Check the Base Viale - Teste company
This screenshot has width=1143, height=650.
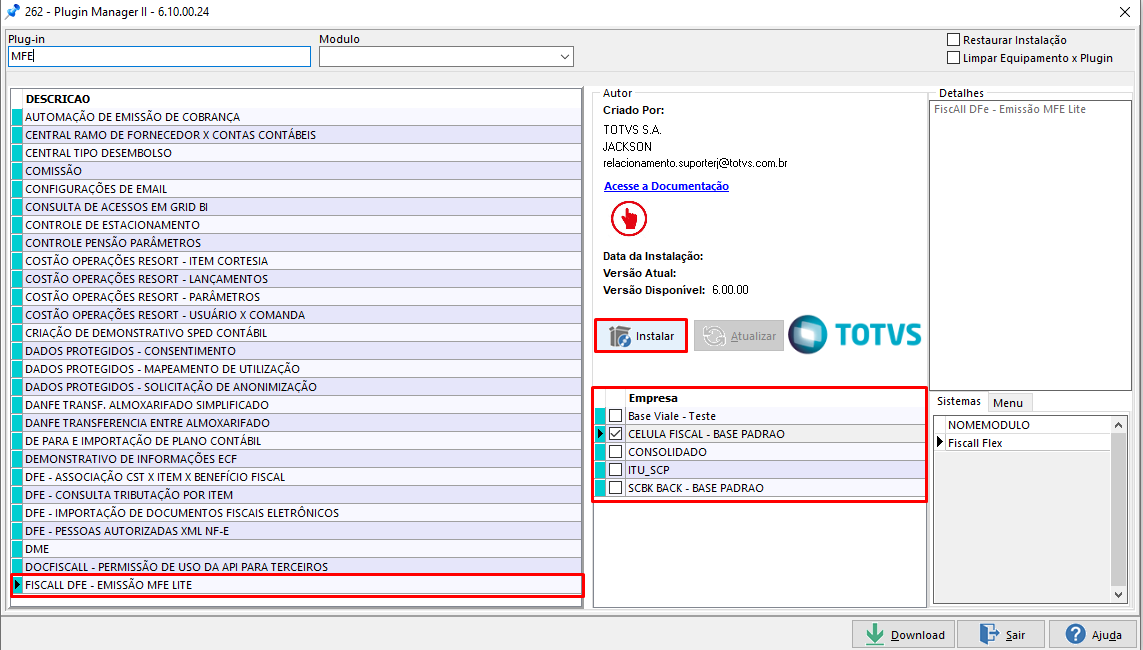coord(616,416)
